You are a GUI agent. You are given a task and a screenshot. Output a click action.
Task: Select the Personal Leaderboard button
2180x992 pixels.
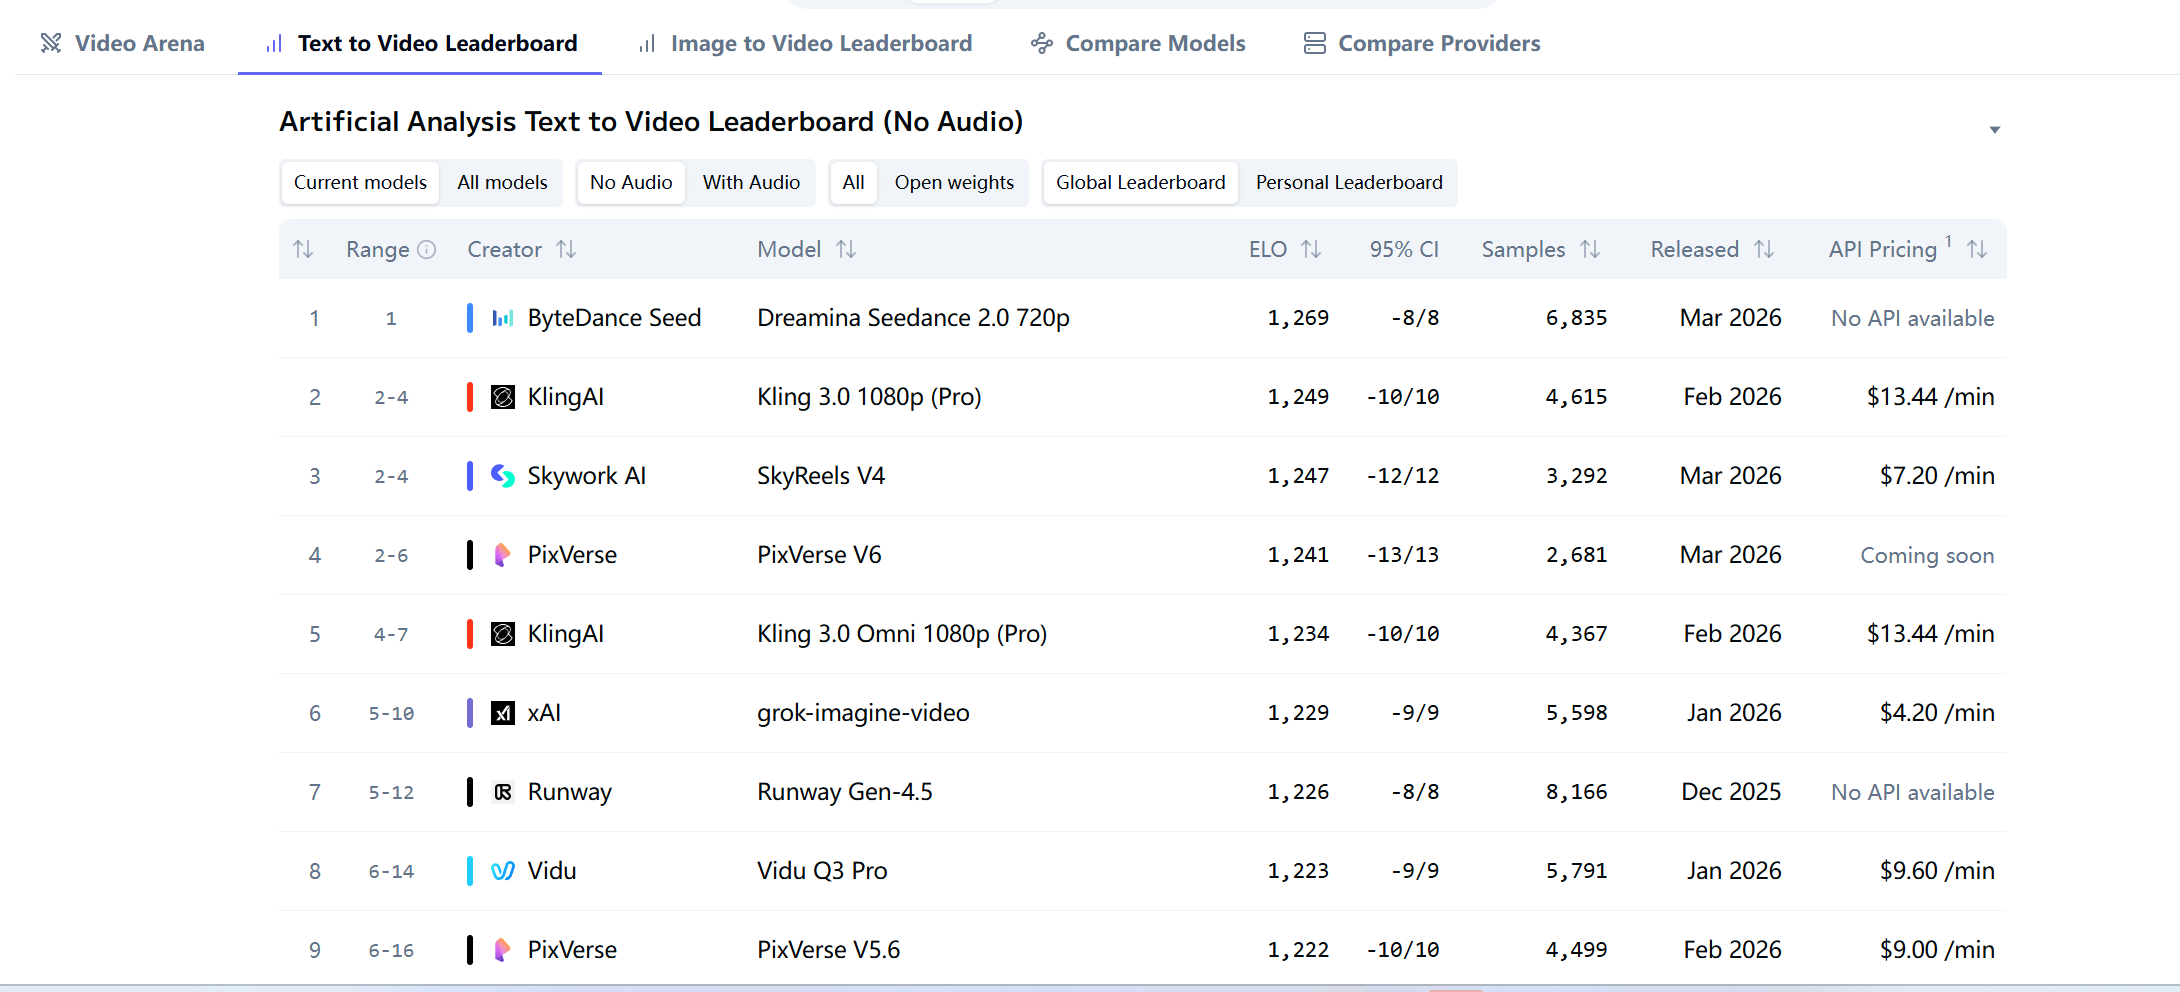tap(1348, 183)
